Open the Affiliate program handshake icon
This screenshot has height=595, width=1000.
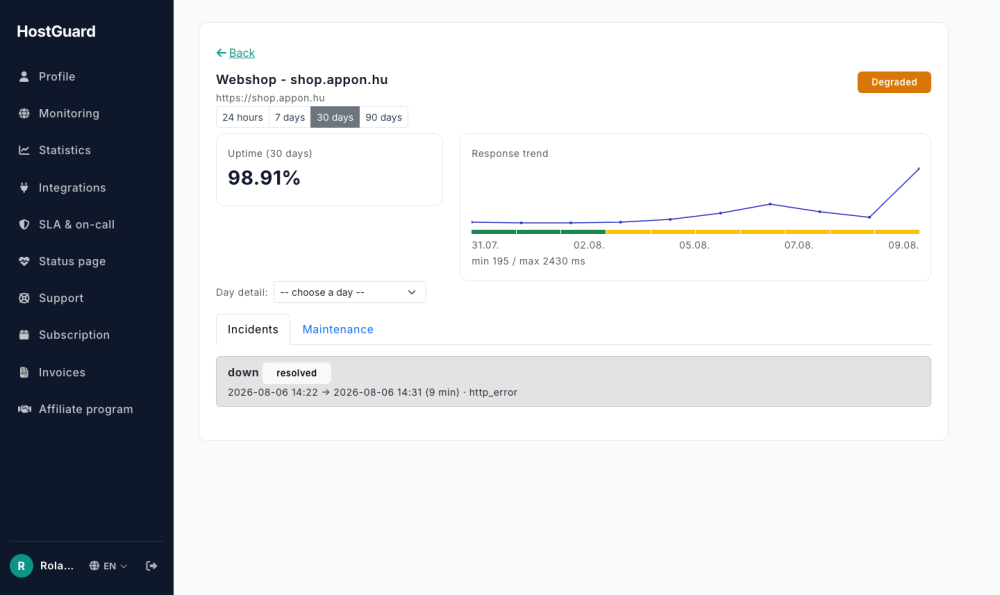(24, 409)
